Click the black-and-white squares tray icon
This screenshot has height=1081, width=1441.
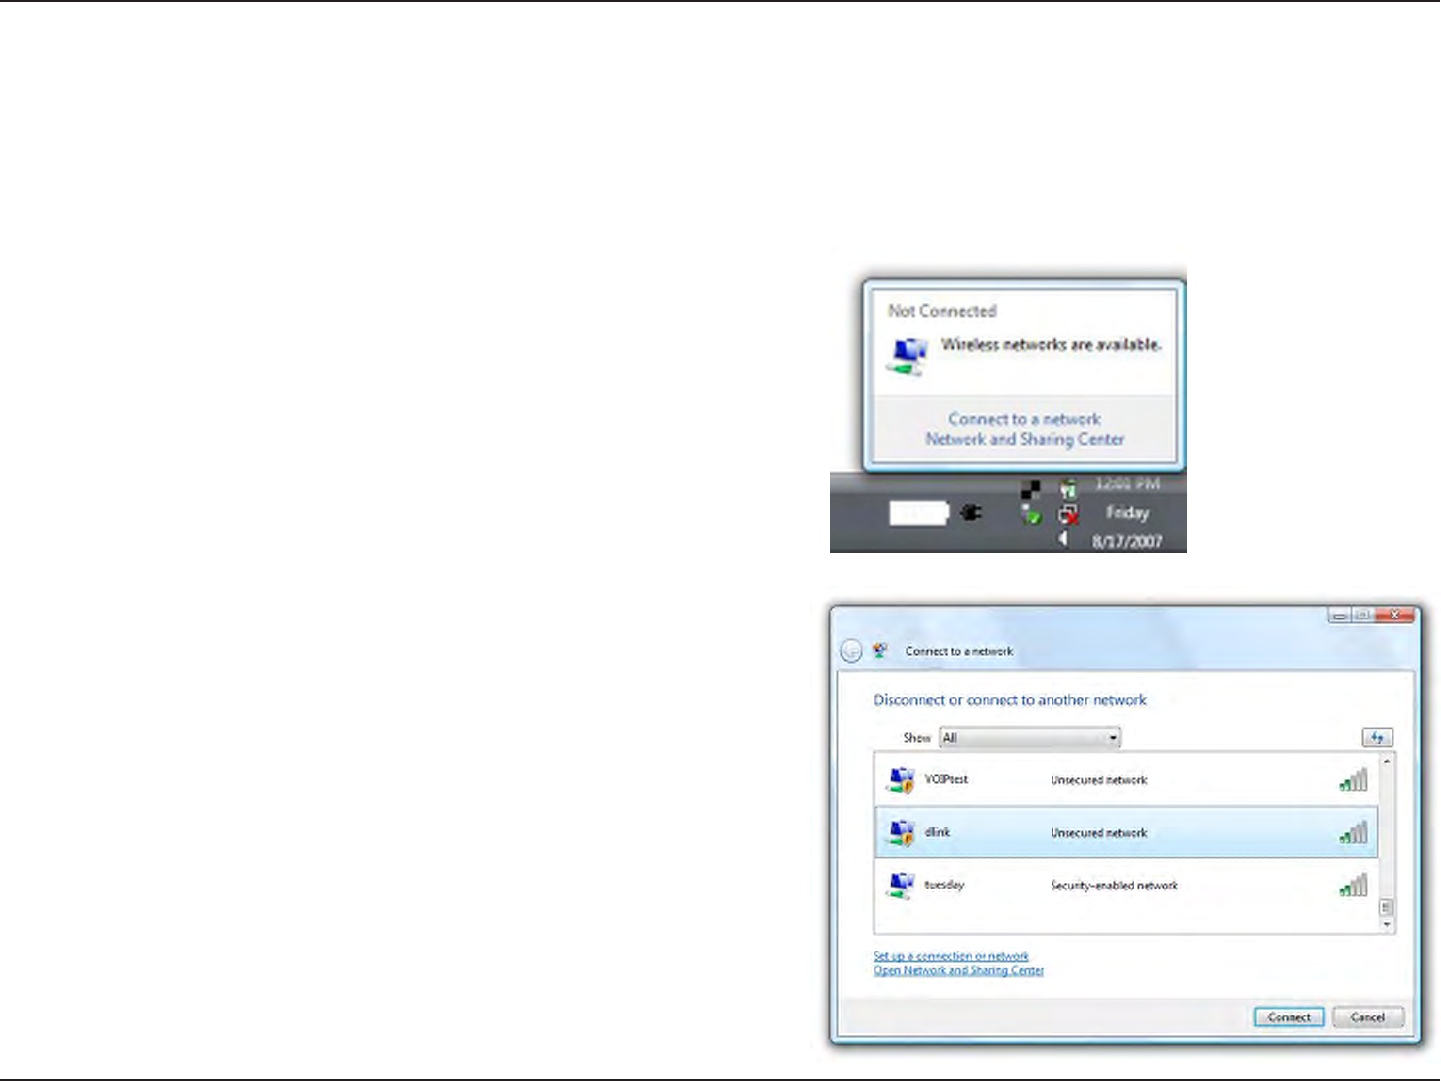click(1030, 489)
